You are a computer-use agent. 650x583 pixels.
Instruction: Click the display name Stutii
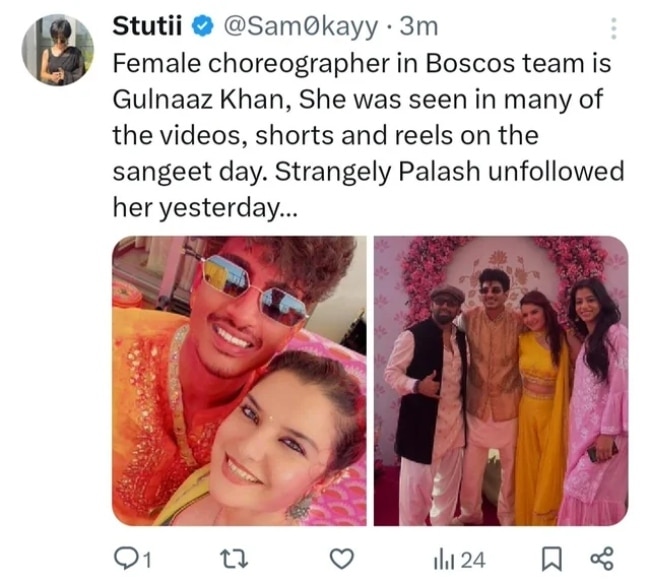pos(145,24)
